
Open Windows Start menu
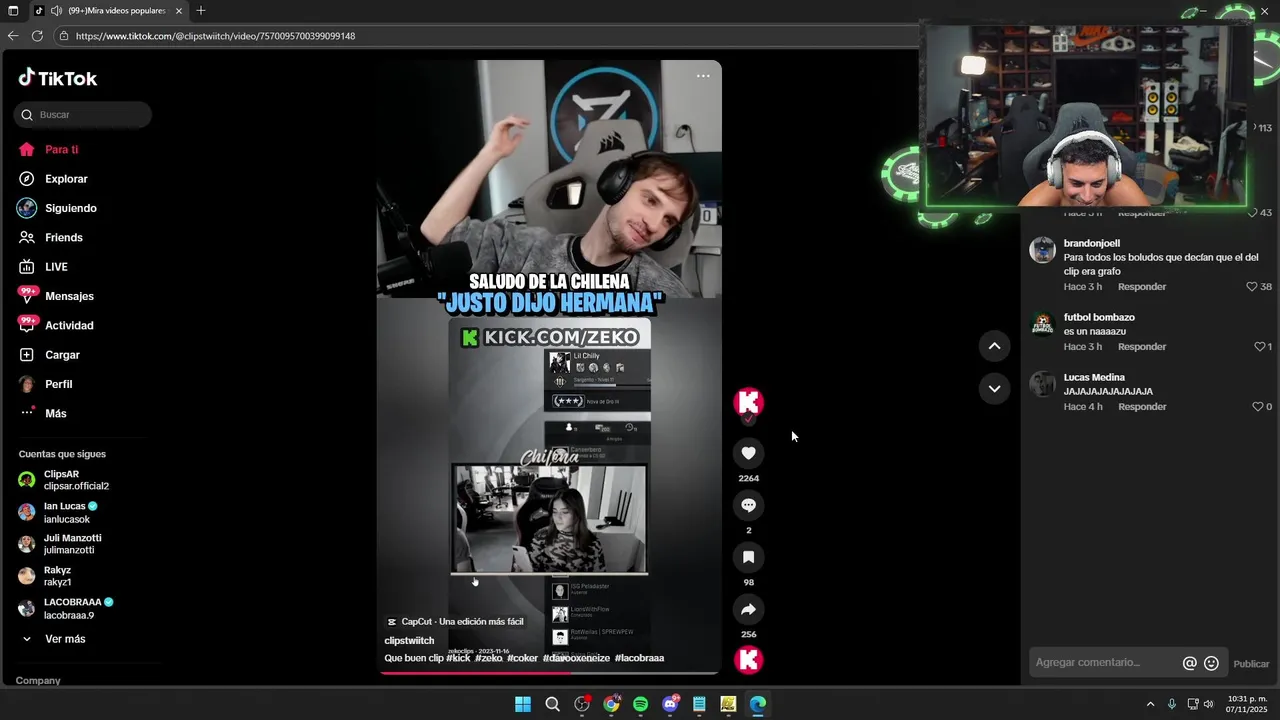pyautogui.click(x=523, y=704)
